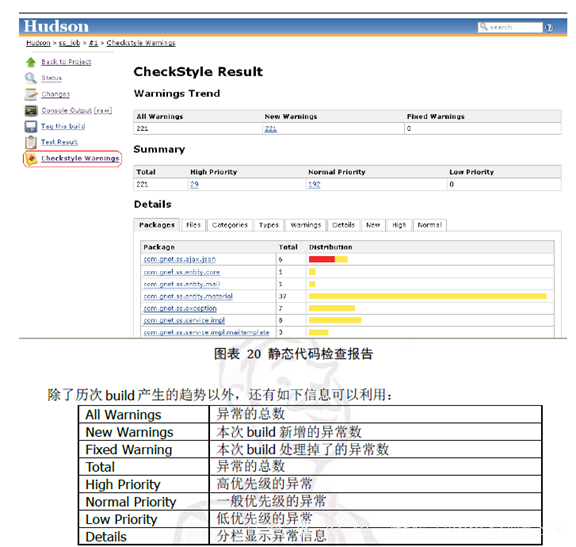Screen dimensions: 576x547
Task: Open the 29 High Priority link
Action: click(194, 184)
